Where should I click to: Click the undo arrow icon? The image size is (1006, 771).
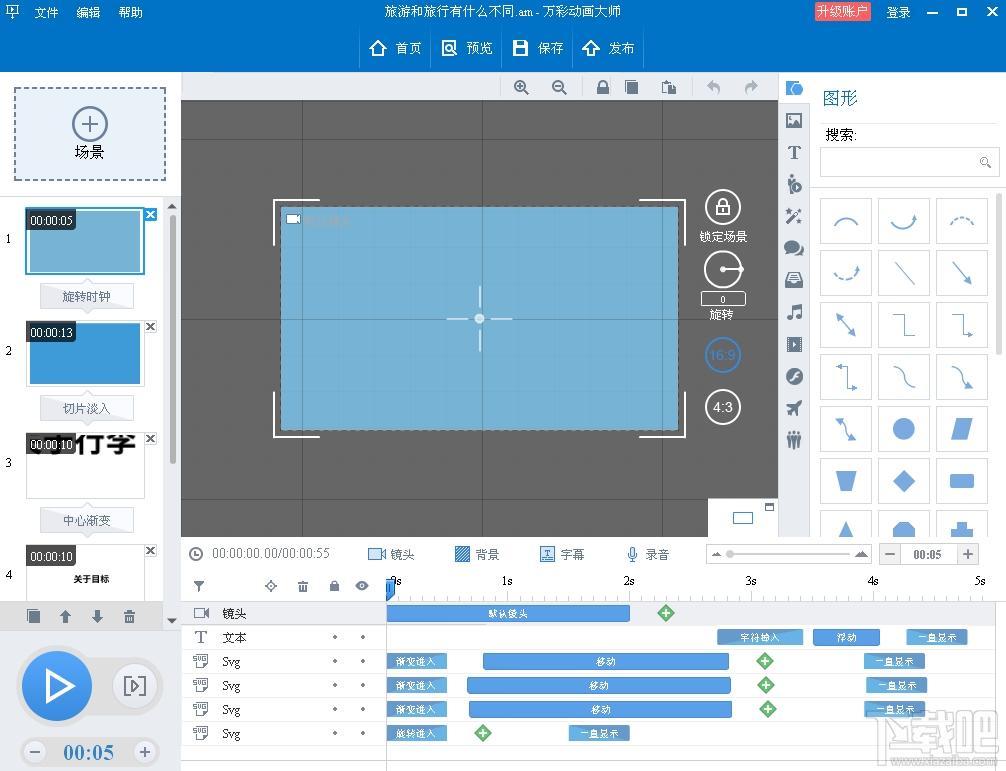[x=713, y=87]
